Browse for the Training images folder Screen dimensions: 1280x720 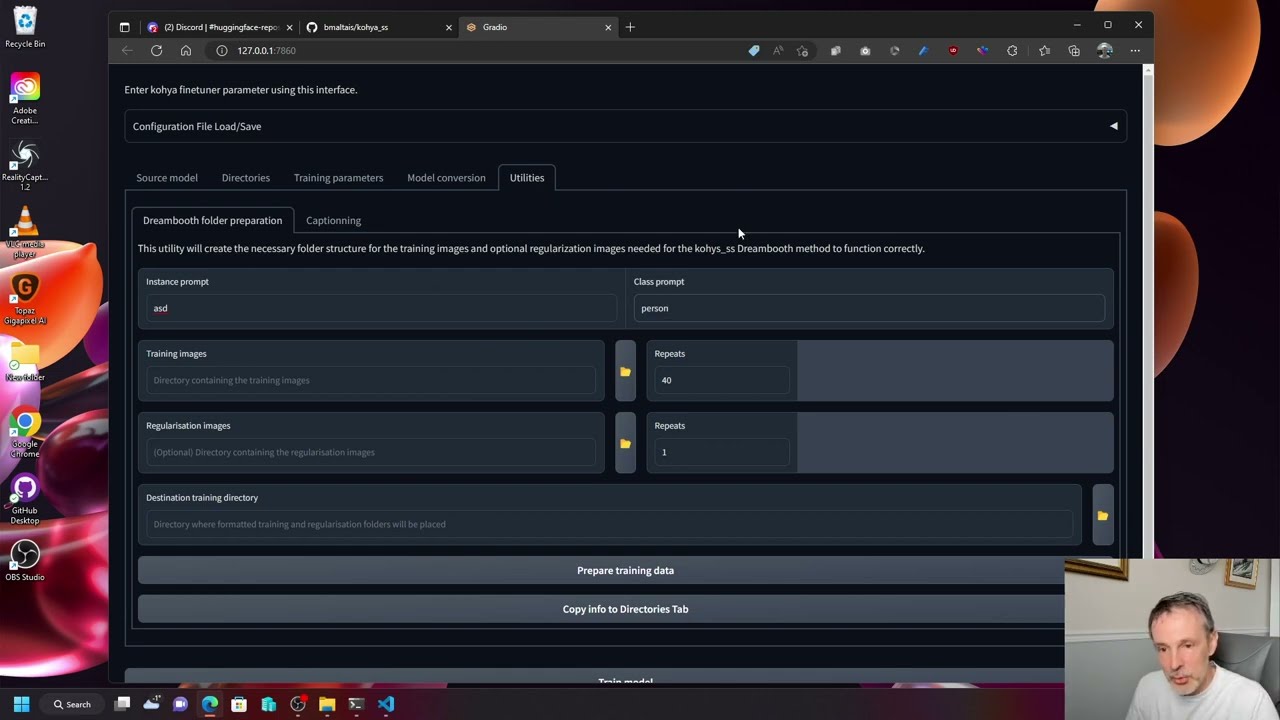(x=625, y=371)
